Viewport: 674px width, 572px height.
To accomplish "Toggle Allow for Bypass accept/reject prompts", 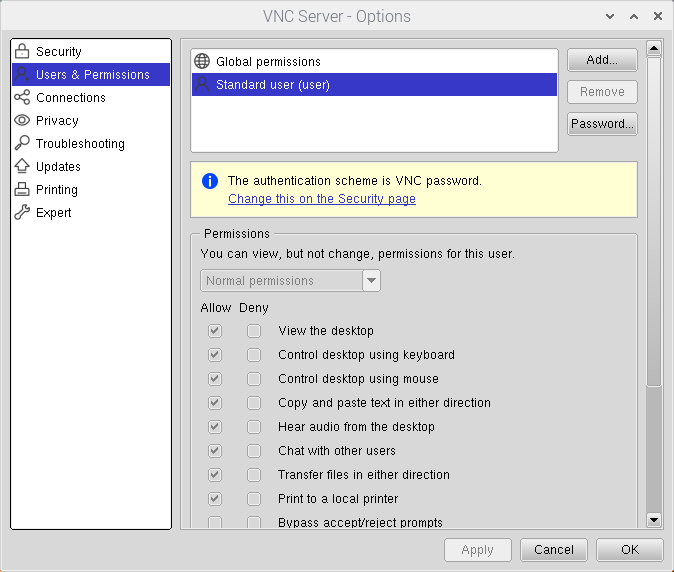I will point(215,522).
